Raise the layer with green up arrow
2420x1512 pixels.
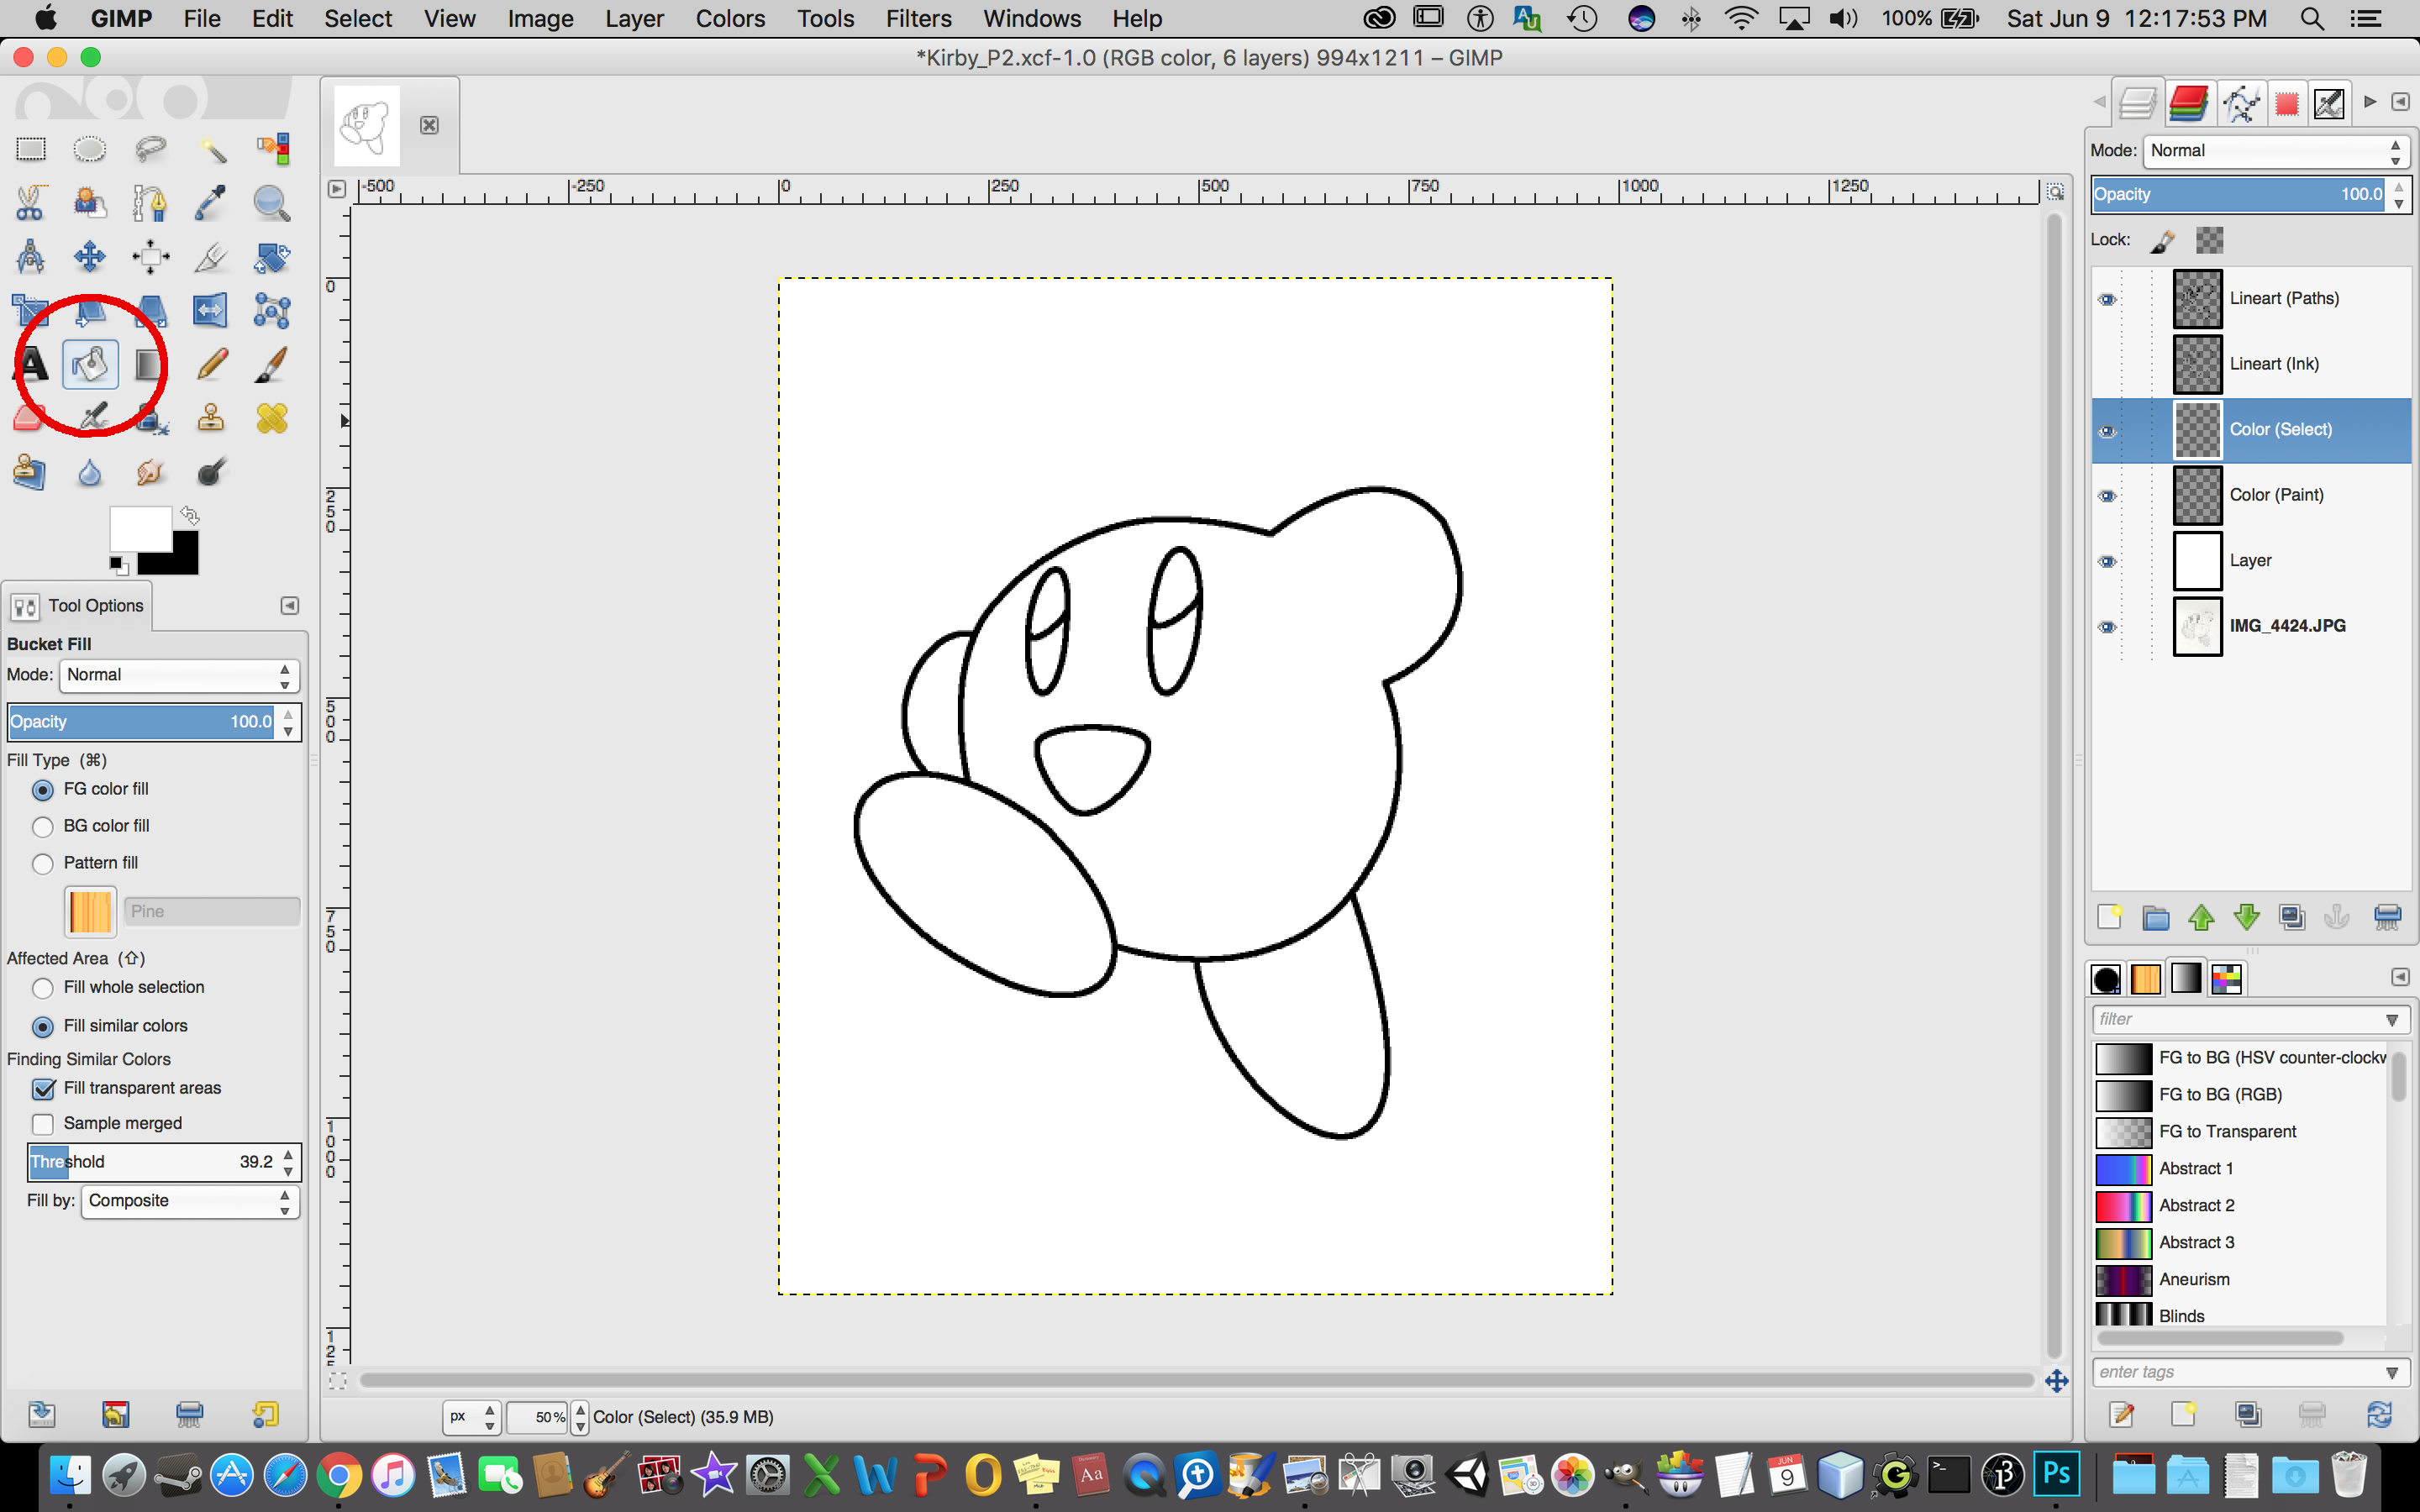(2200, 917)
